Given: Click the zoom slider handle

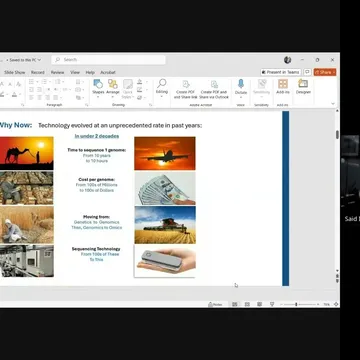Looking at the screenshot, I should click(296, 305).
